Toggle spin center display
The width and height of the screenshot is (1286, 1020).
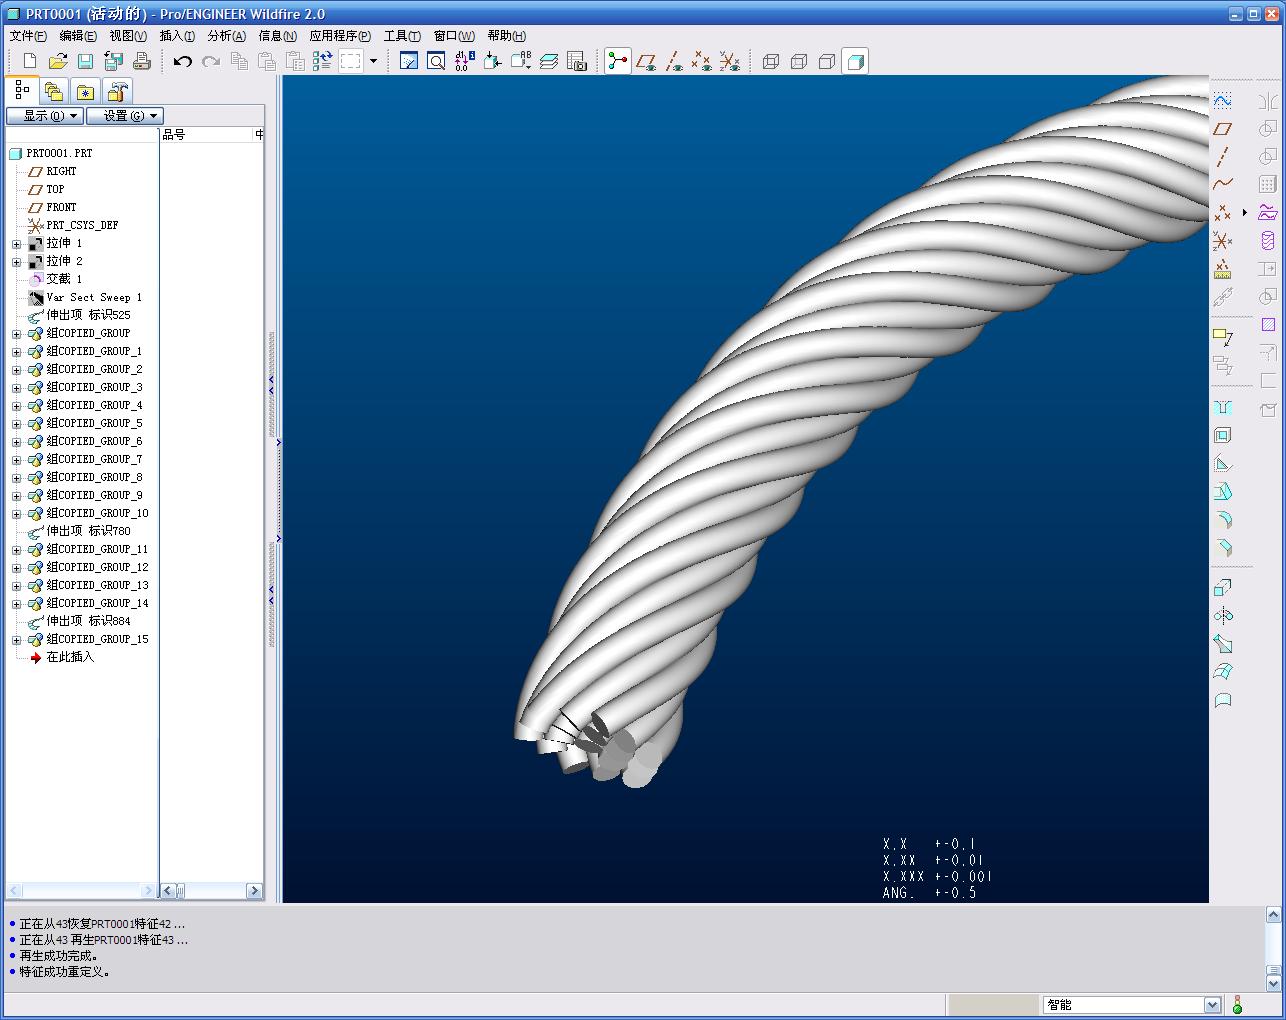(x=618, y=61)
